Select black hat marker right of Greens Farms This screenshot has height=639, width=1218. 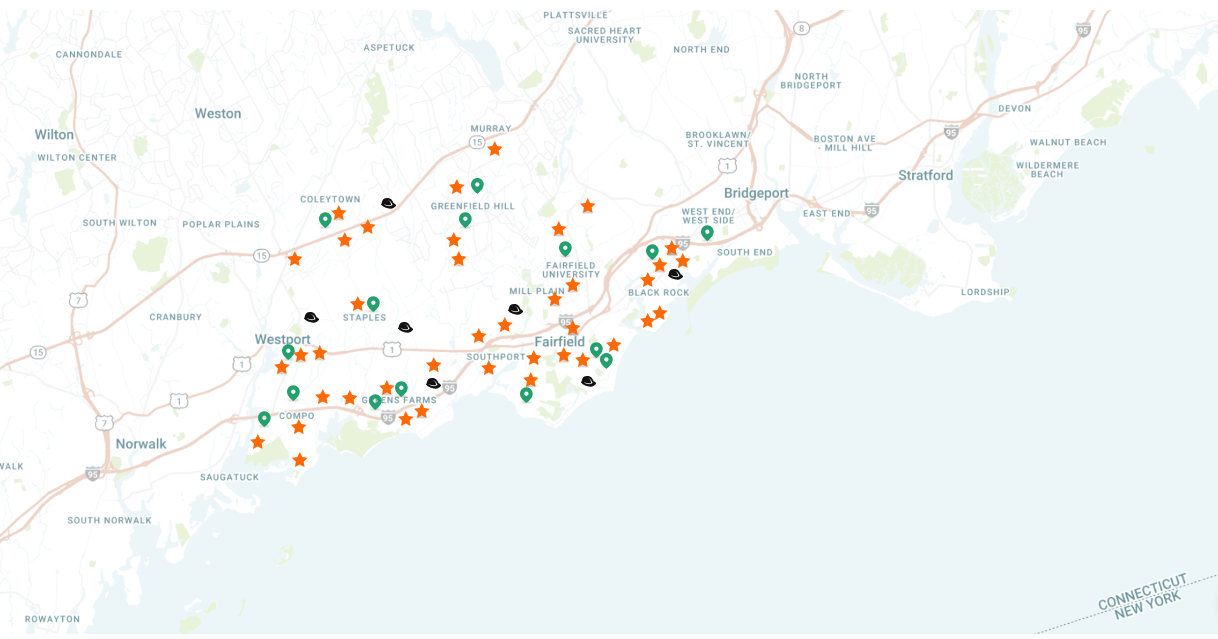point(433,383)
